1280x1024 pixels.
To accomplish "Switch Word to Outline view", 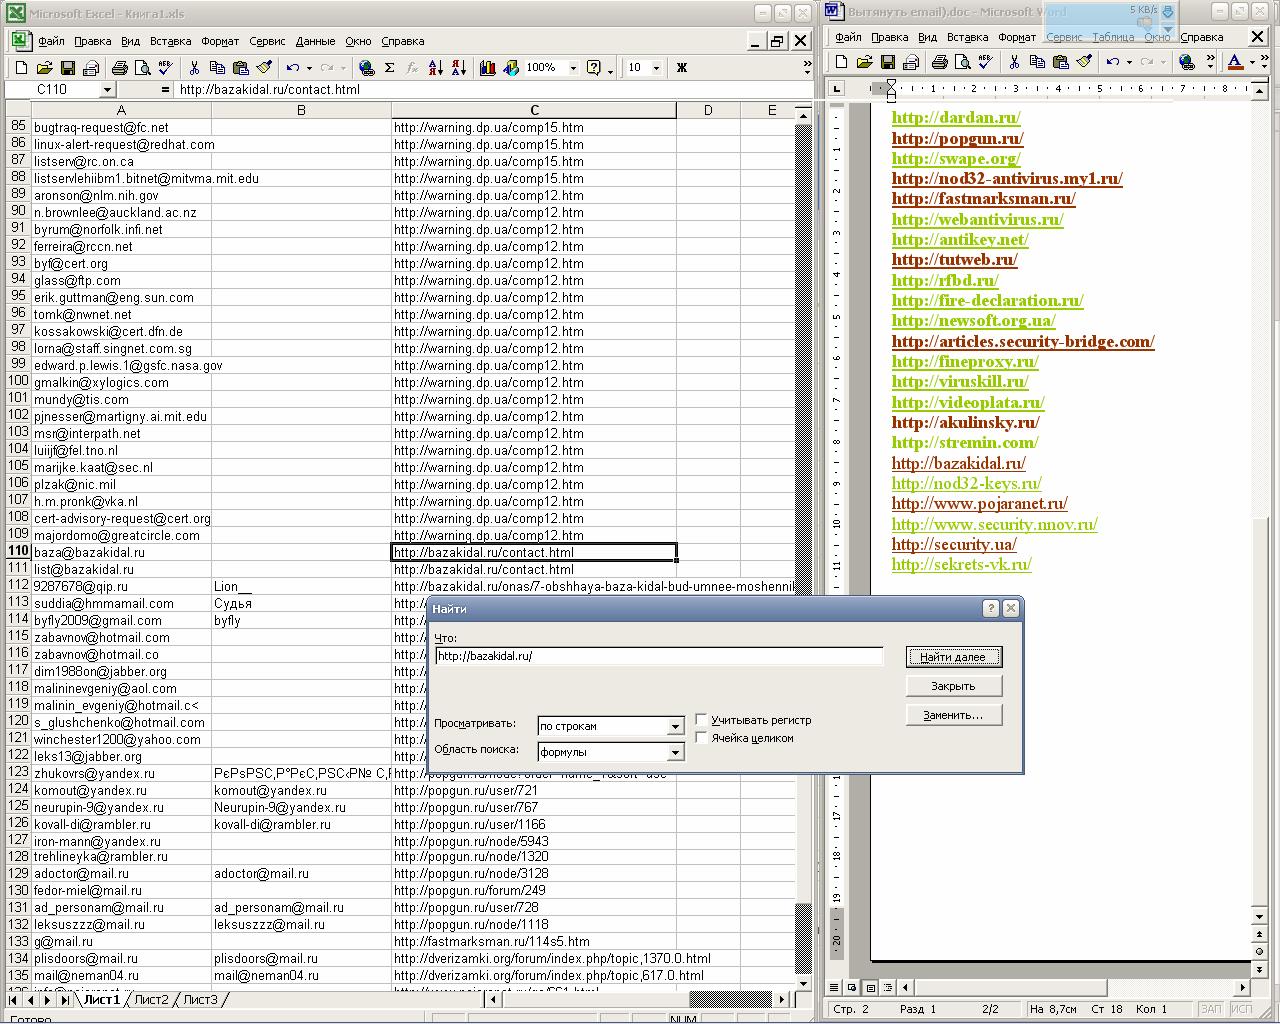I will [889, 987].
